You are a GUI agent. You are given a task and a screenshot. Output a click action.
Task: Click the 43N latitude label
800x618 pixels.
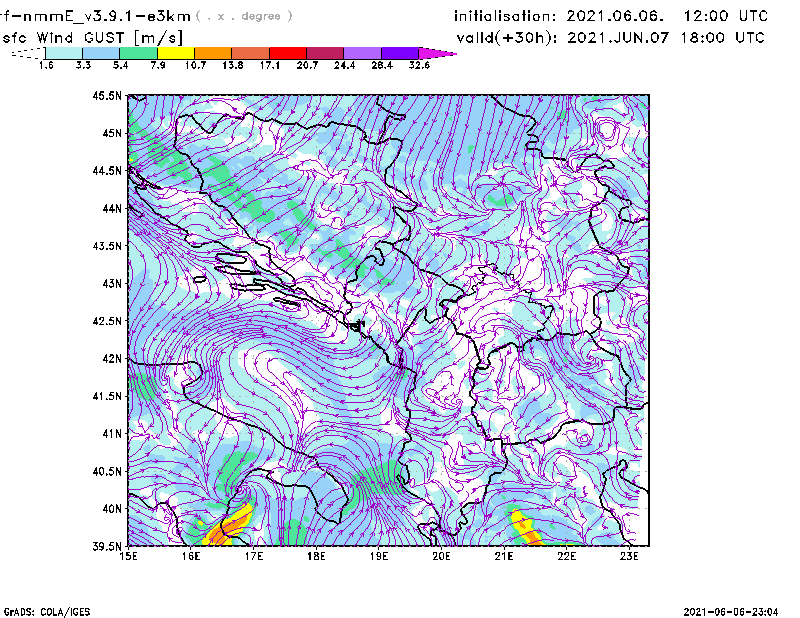(112, 283)
